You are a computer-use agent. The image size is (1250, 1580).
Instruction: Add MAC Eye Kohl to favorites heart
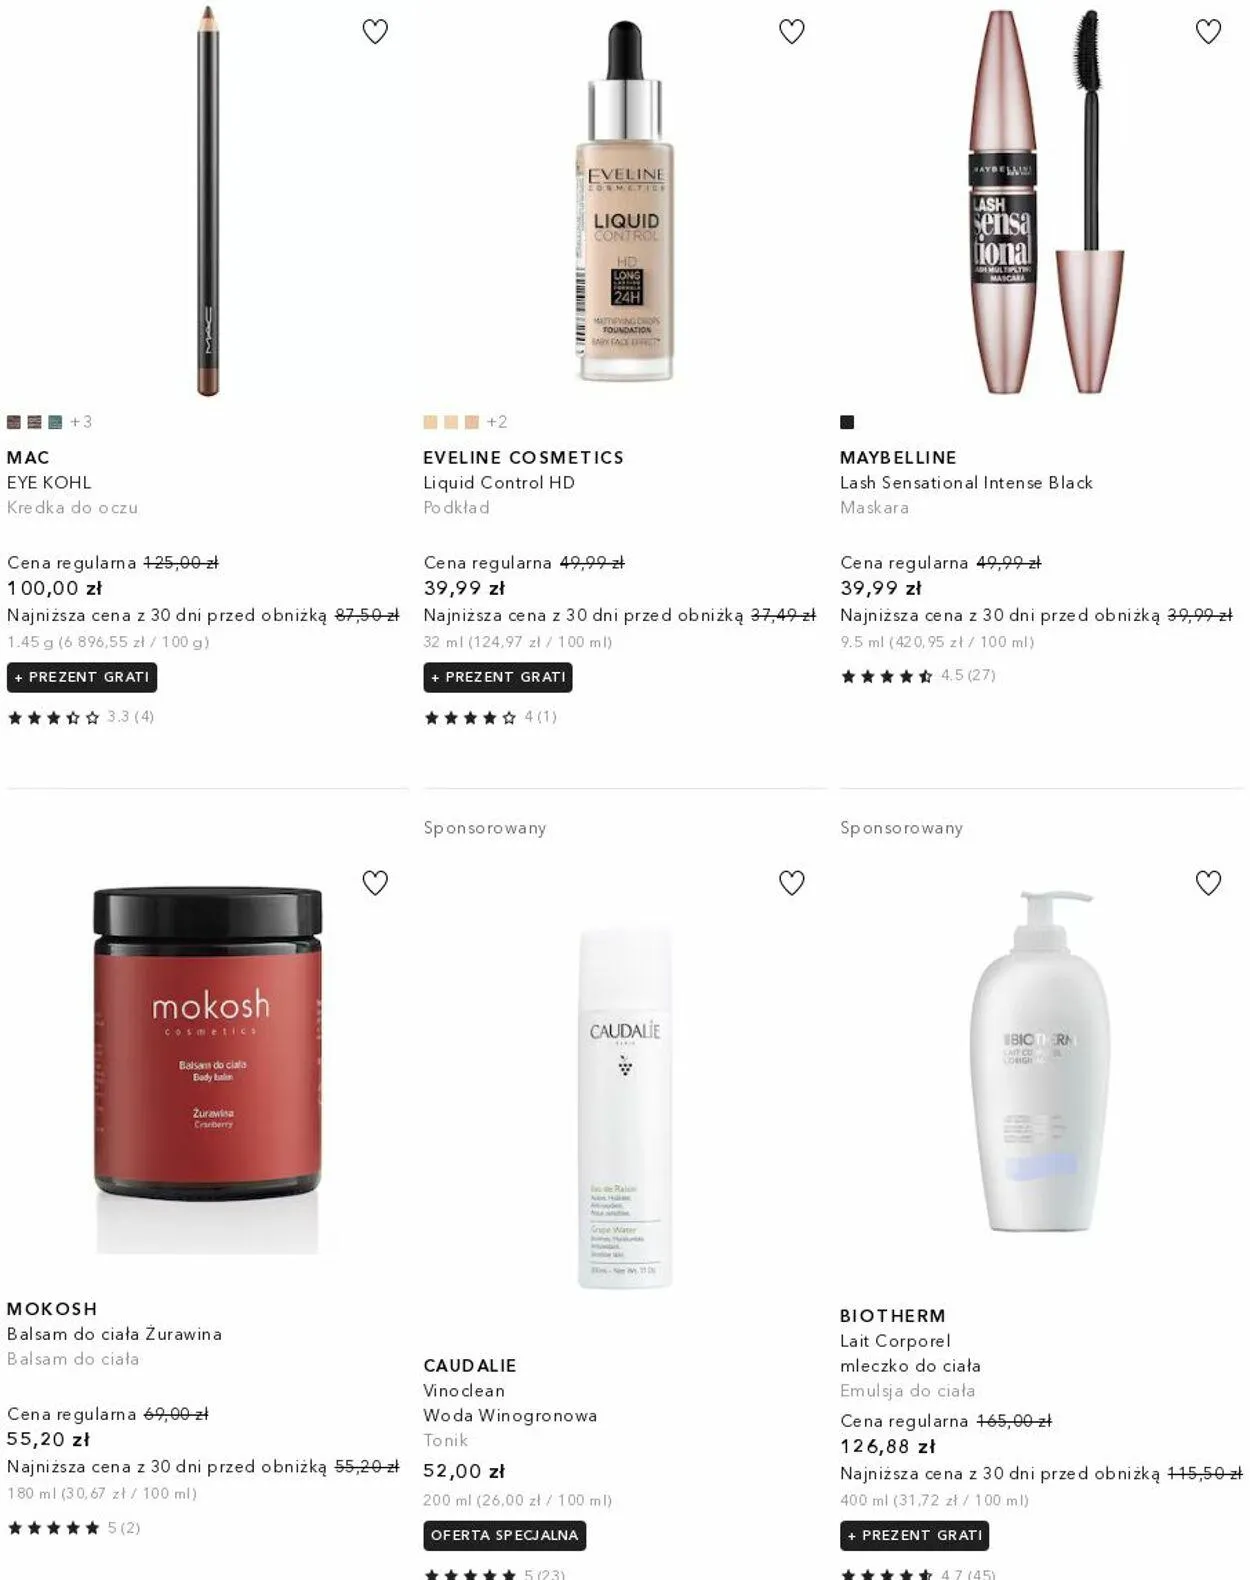click(x=375, y=32)
